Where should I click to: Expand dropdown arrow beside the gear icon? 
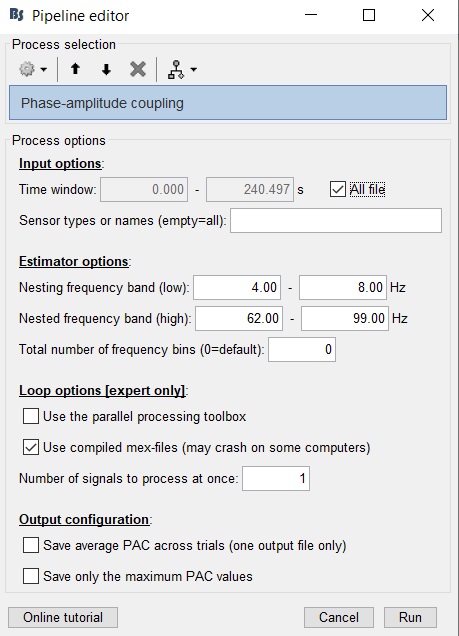(43, 69)
